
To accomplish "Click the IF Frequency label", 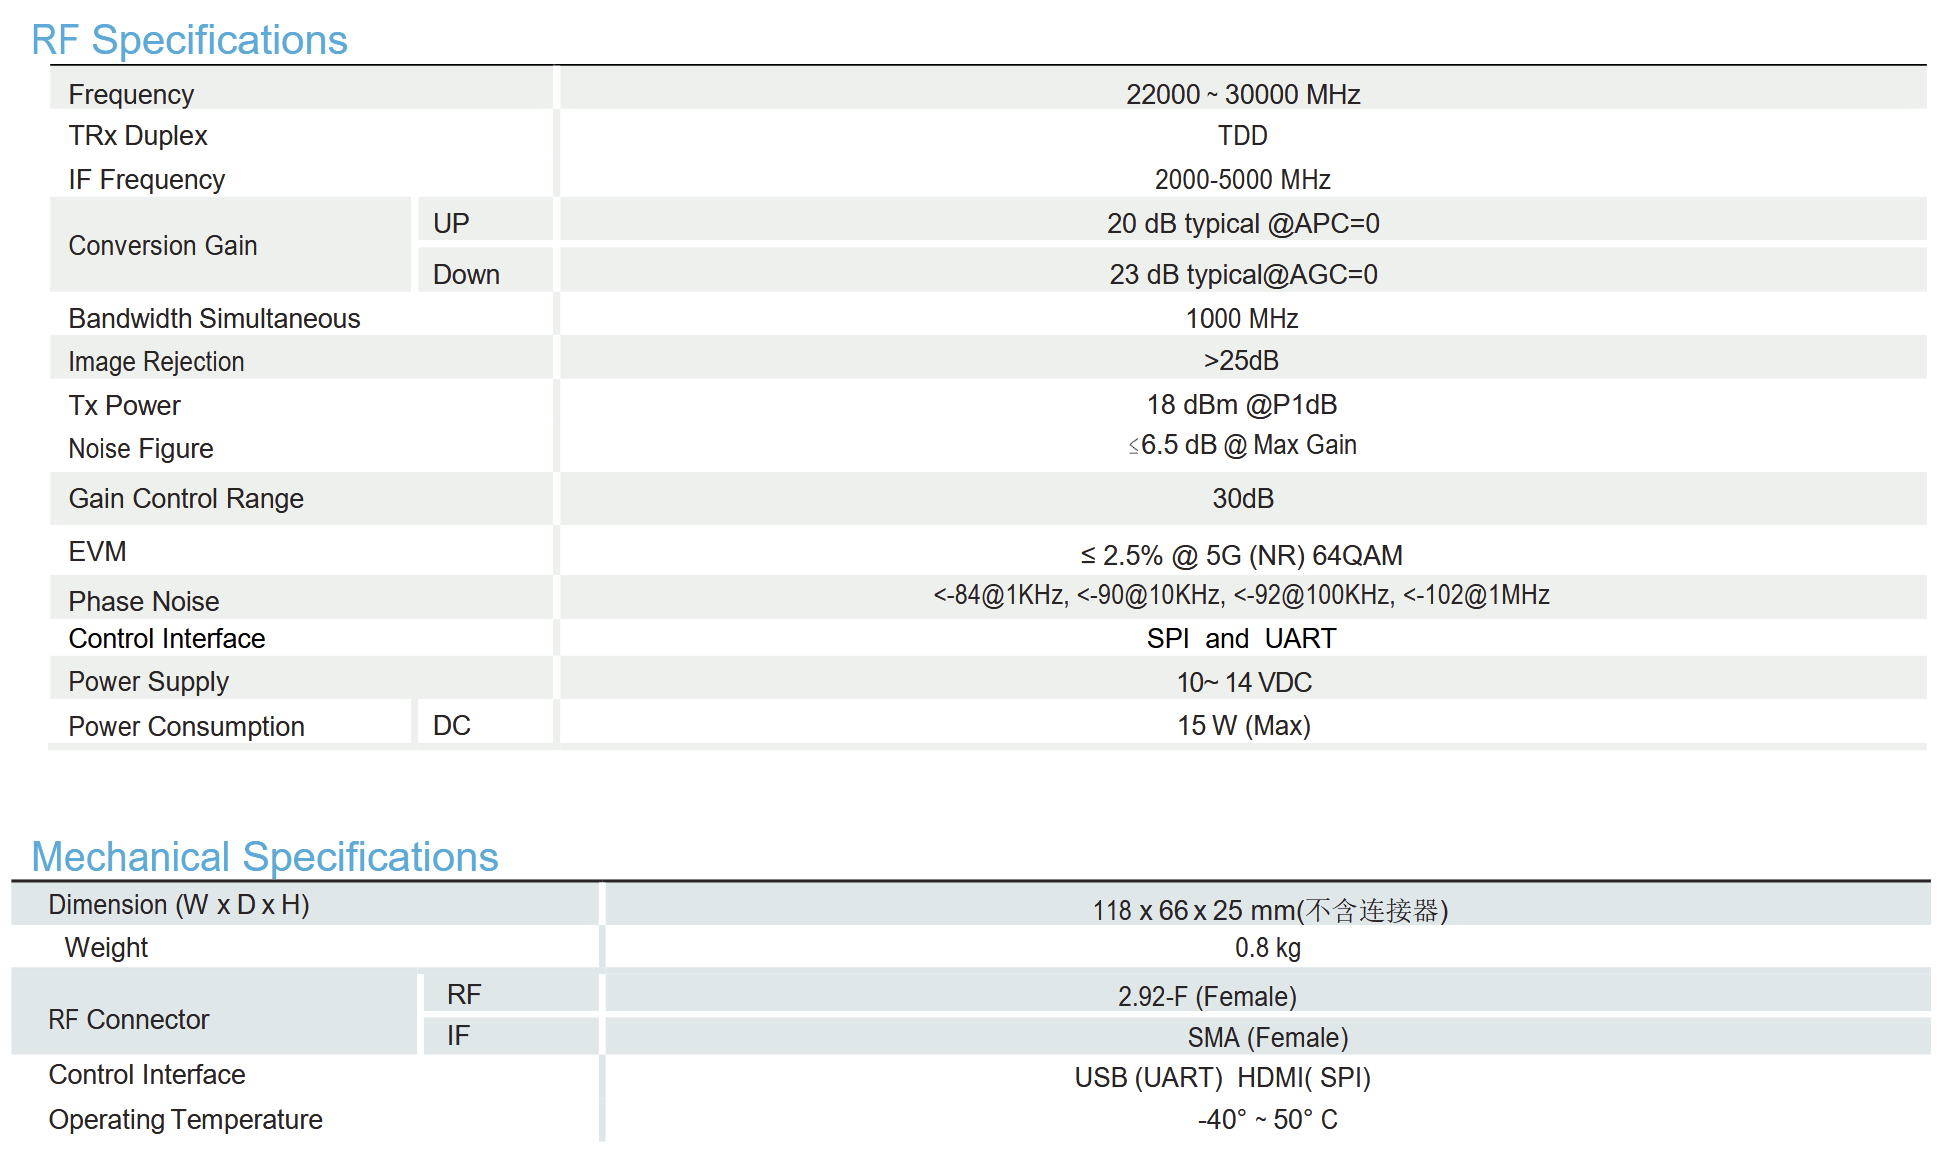I will tap(146, 179).
